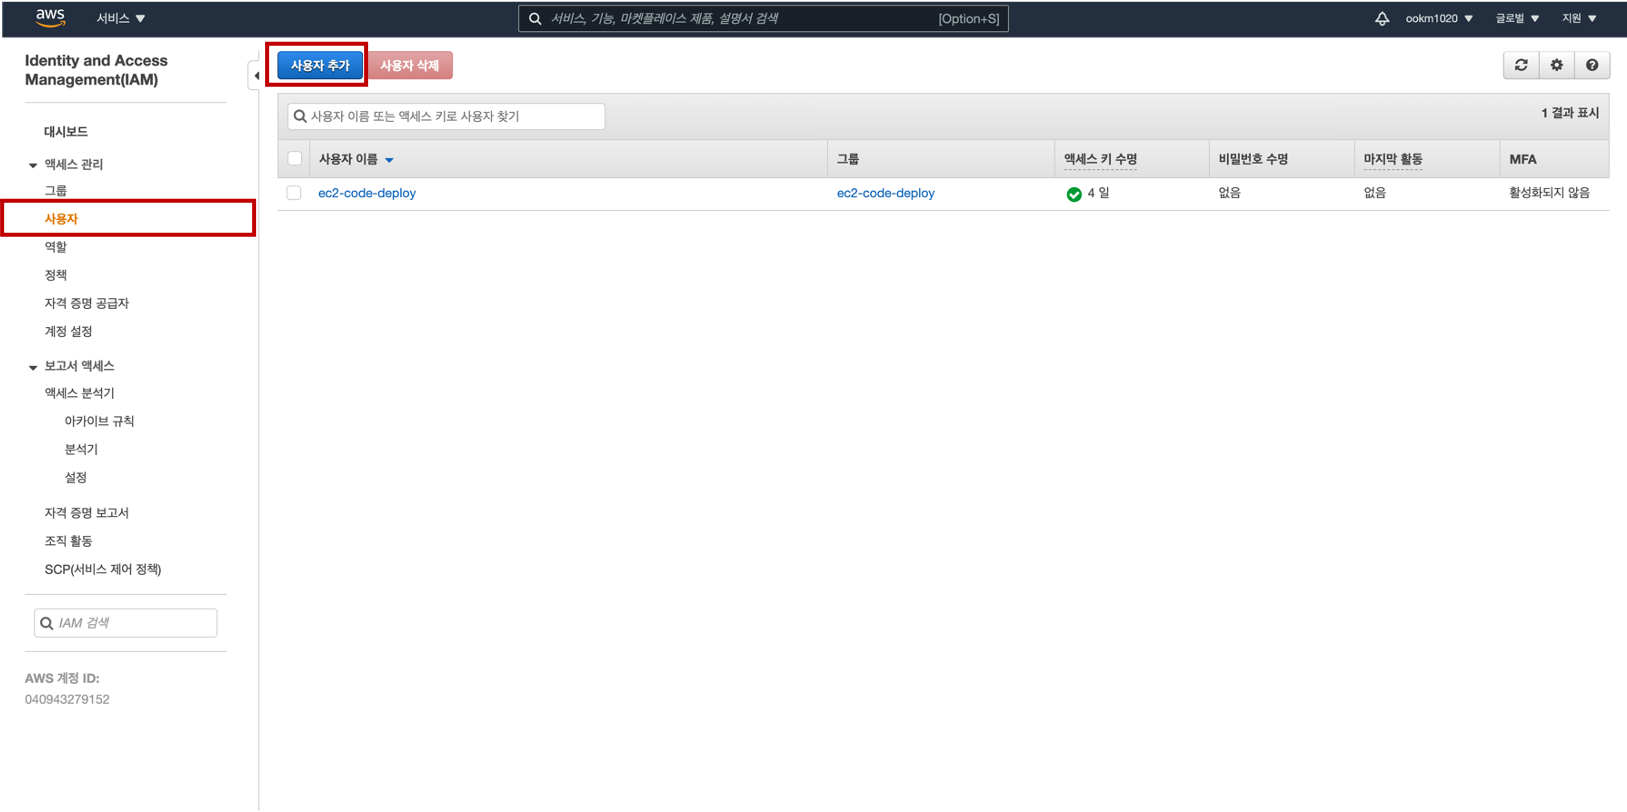1627x812 pixels.
Task: Open 설정 under 액세스 분석기
Action: point(76,477)
